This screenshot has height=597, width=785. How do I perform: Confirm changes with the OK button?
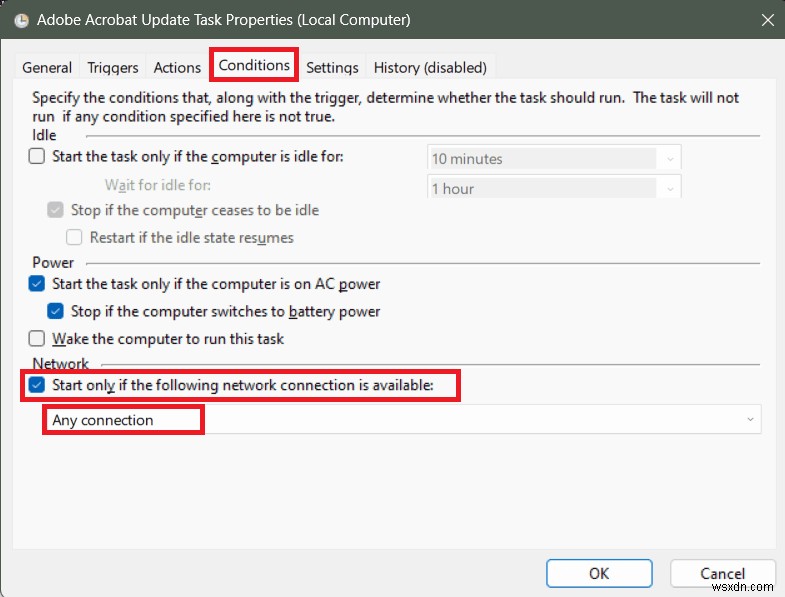click(599, 573)
